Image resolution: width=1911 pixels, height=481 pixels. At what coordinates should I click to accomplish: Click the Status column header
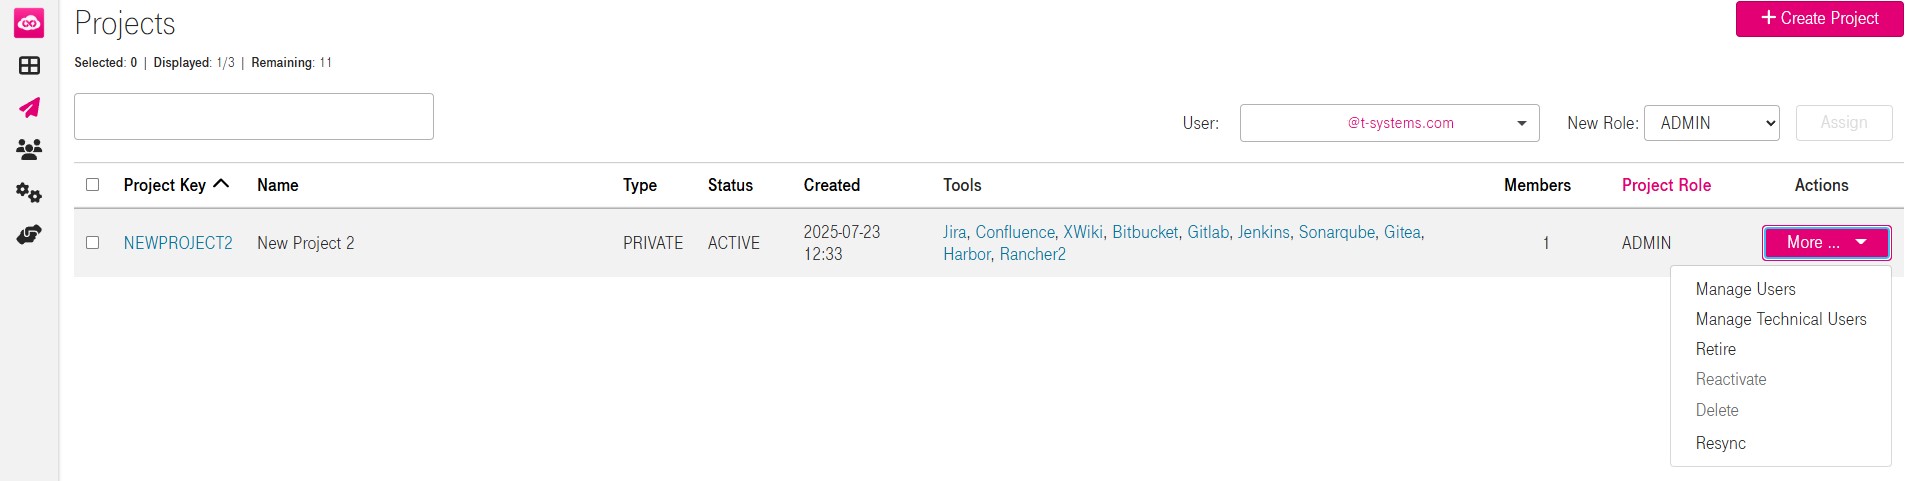(x=730, y=185)
